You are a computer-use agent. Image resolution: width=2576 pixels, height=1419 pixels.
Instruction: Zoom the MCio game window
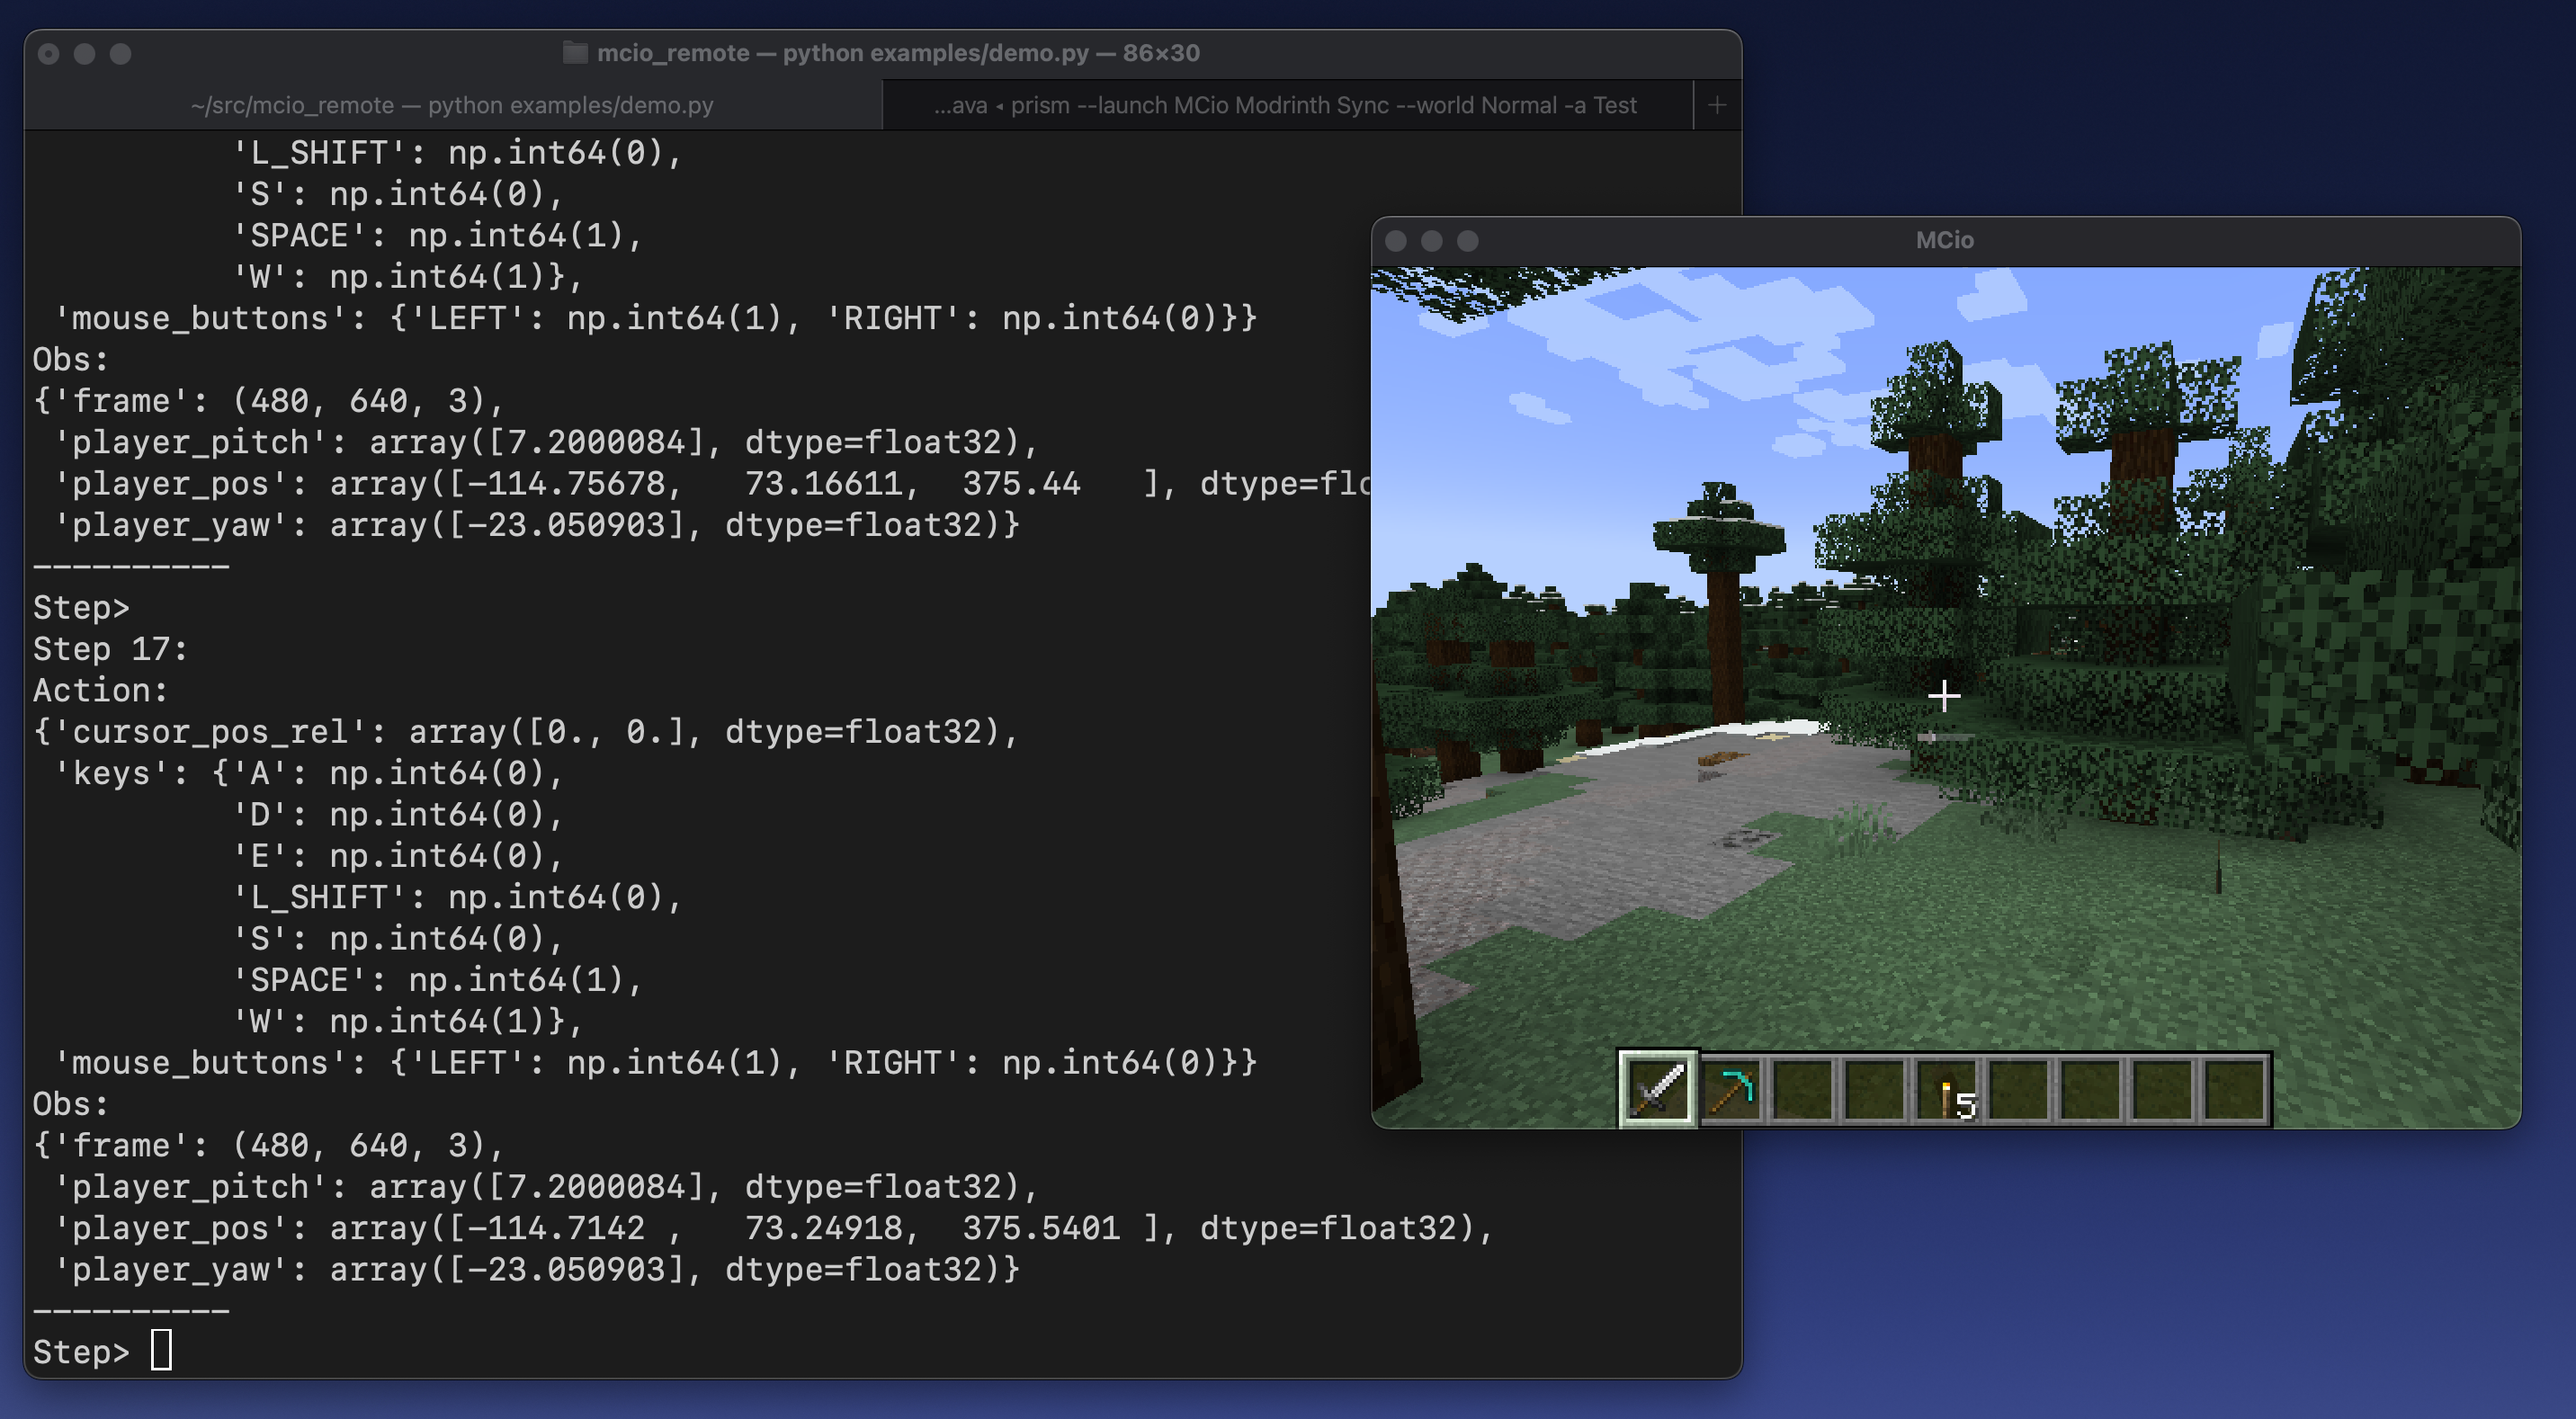pos(1468,241)
